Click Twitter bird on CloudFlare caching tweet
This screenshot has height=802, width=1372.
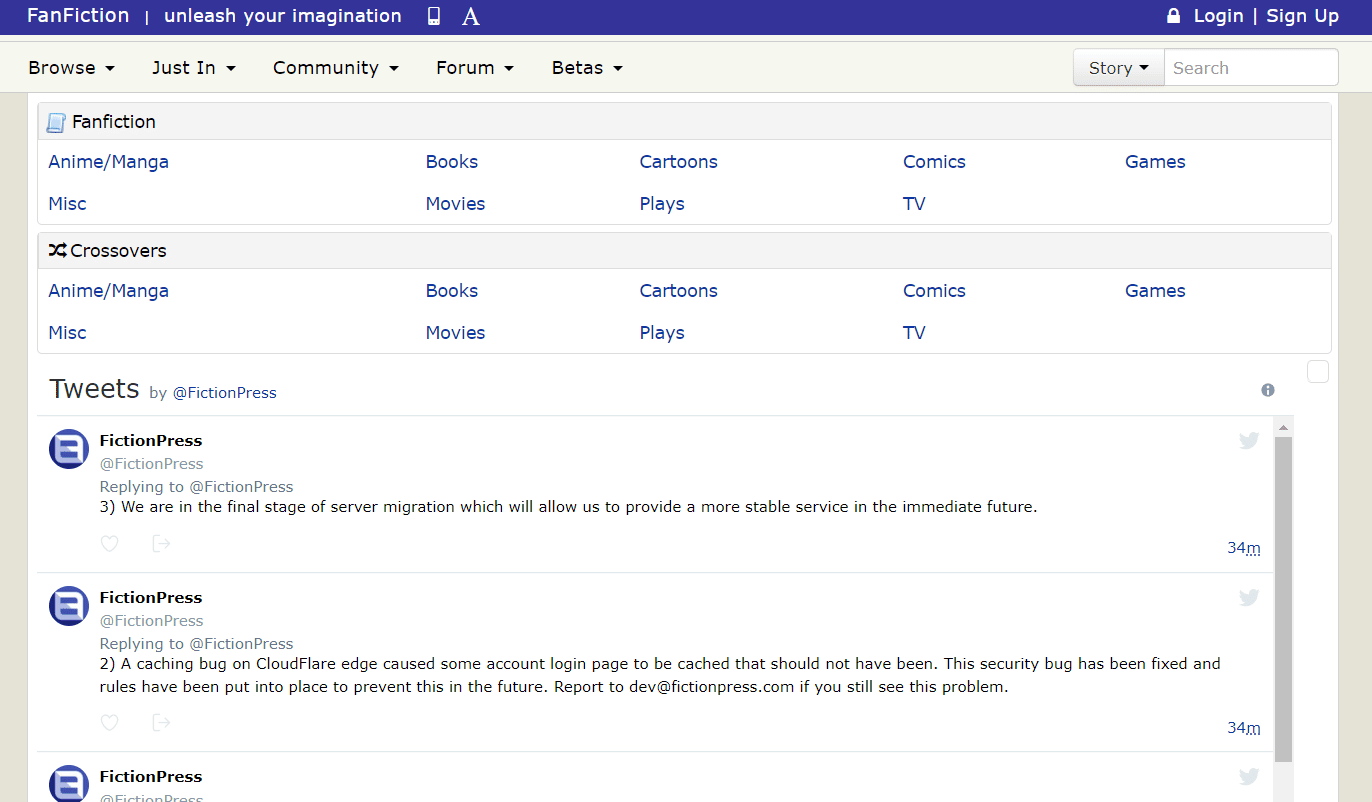click(1249, 597)
